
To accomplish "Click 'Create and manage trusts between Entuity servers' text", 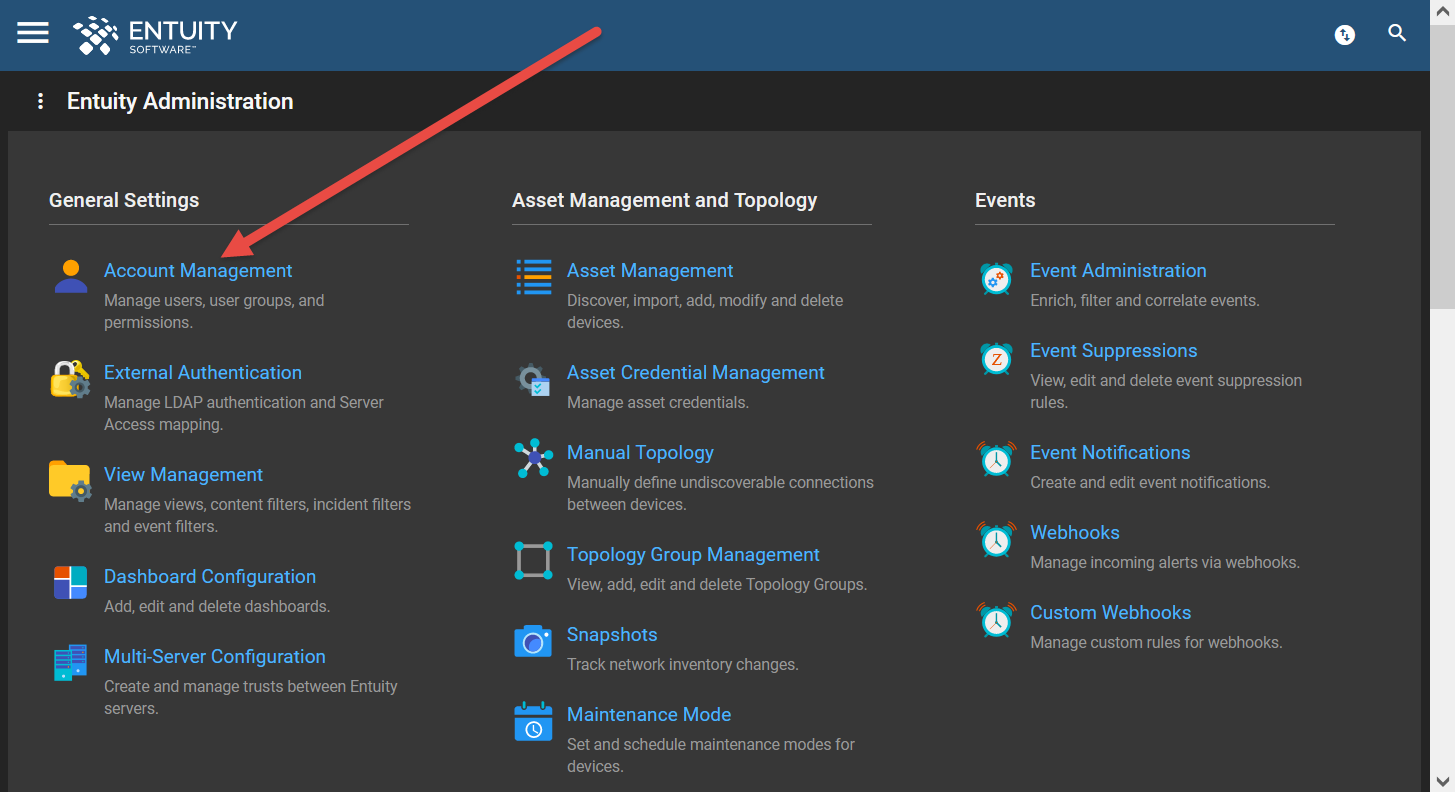I will (251, 697).
